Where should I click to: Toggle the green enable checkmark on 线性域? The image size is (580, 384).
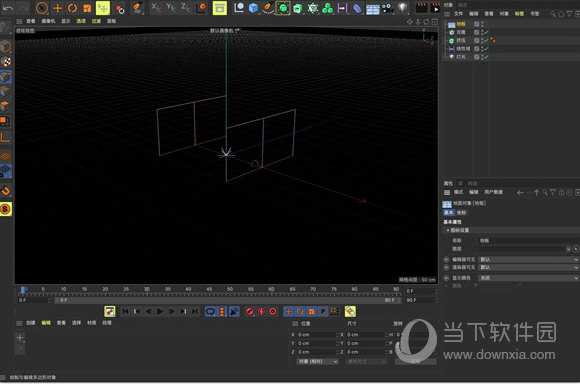(486, 48)
